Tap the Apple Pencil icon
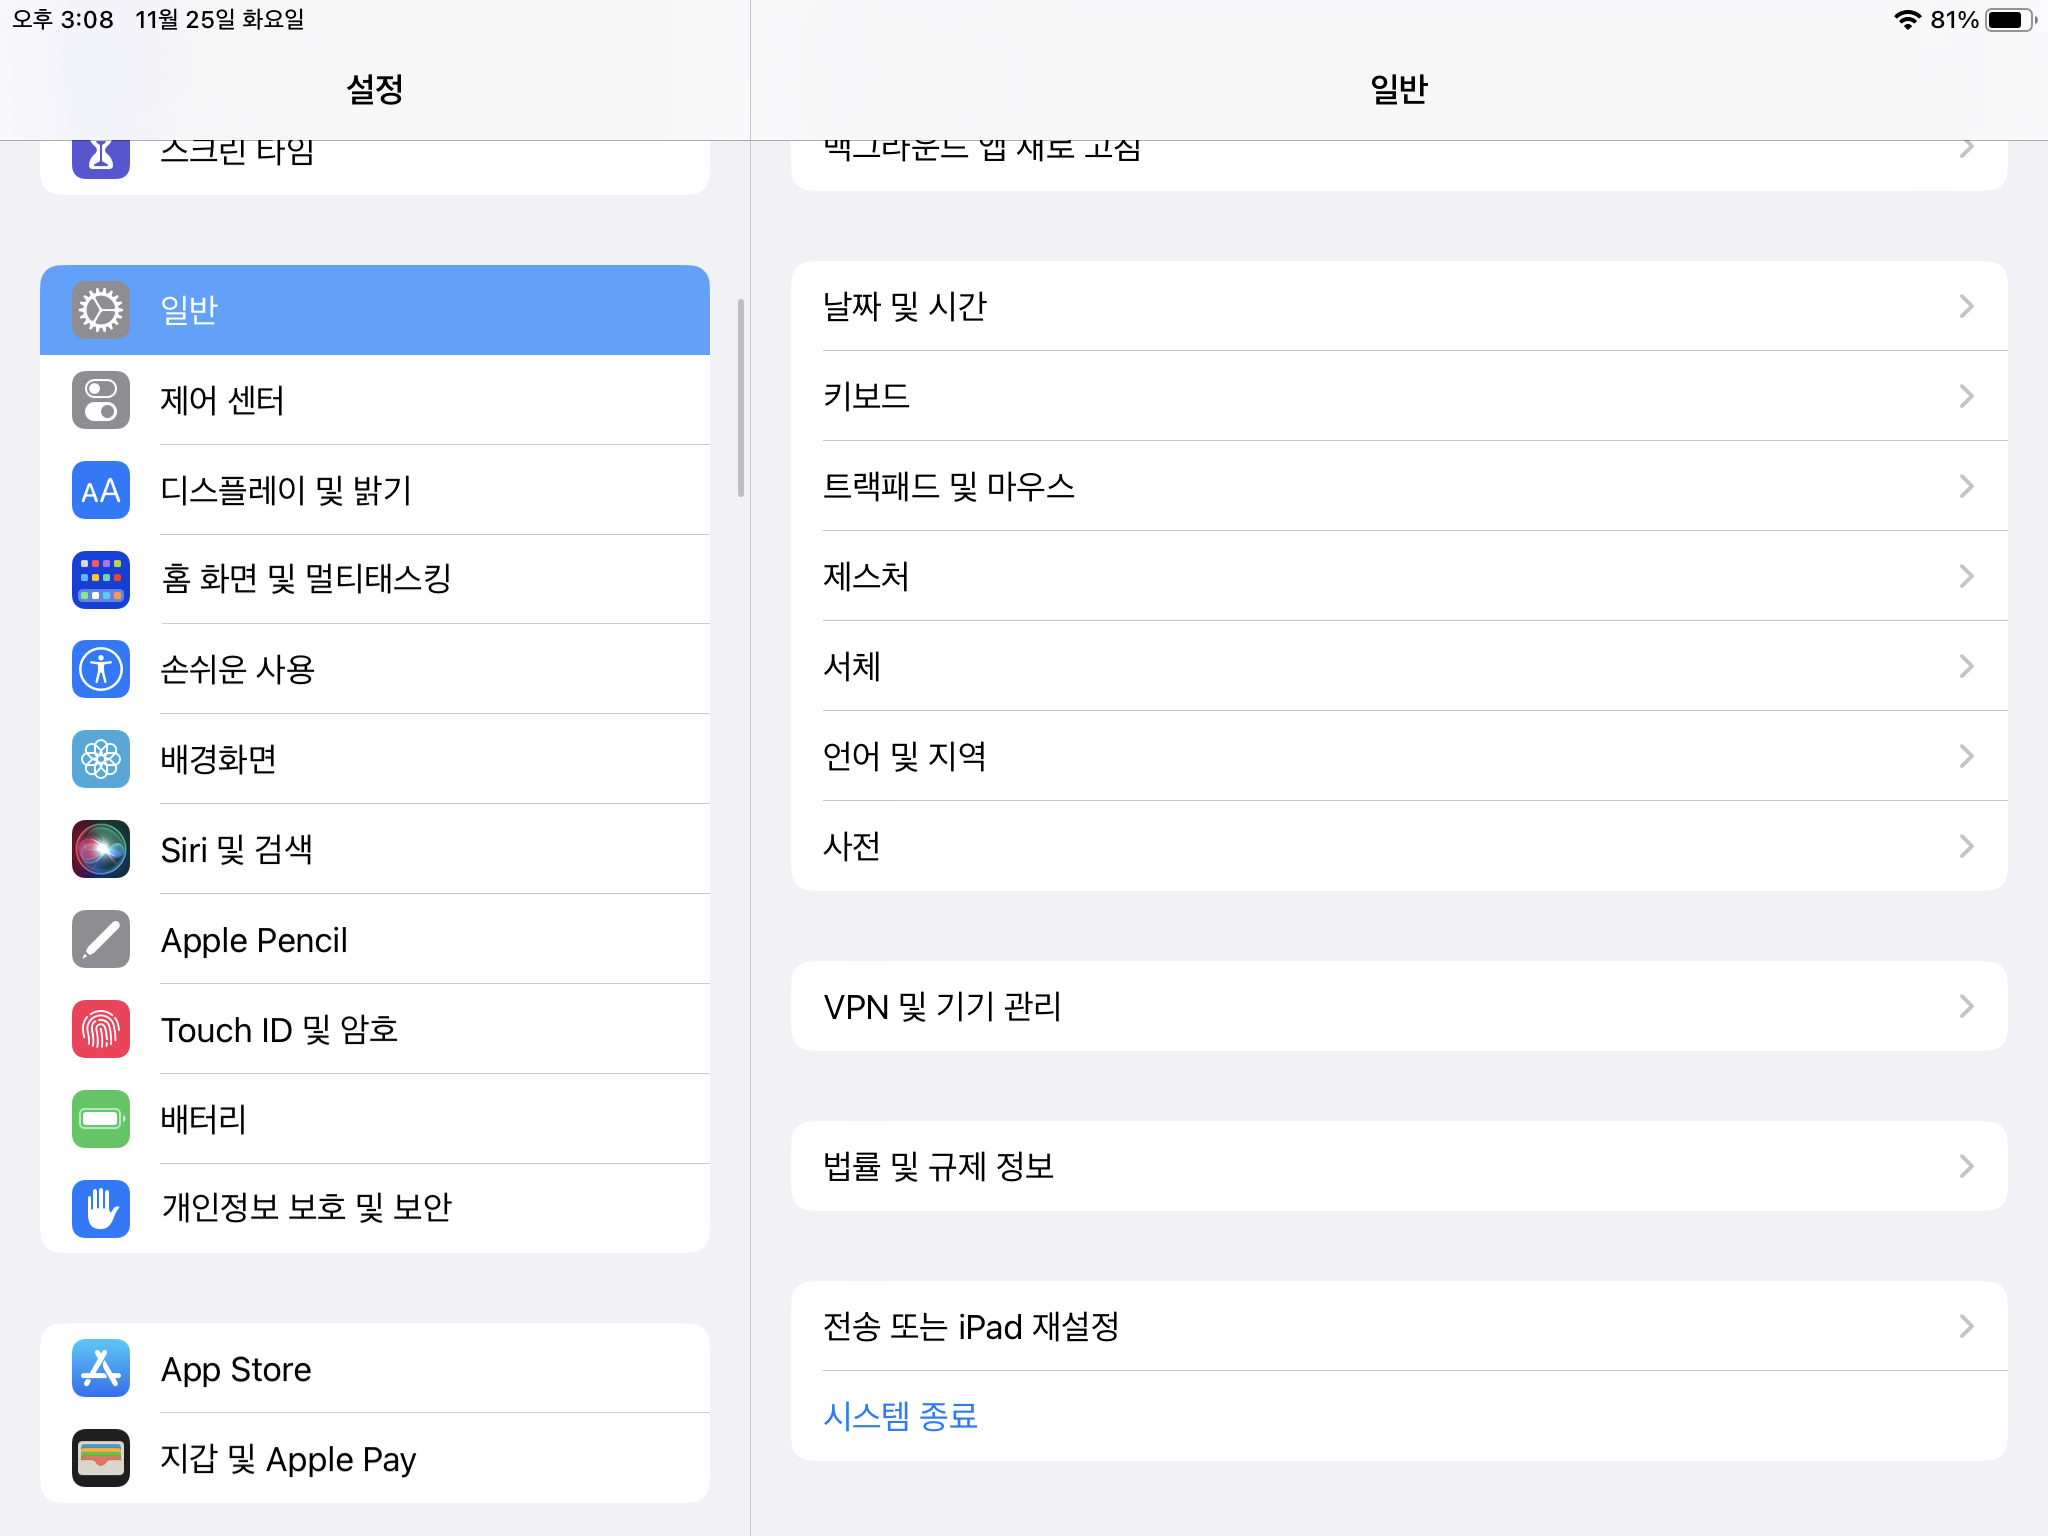The height and width of the screenshot is (1536, 2048). pos(101,939)
